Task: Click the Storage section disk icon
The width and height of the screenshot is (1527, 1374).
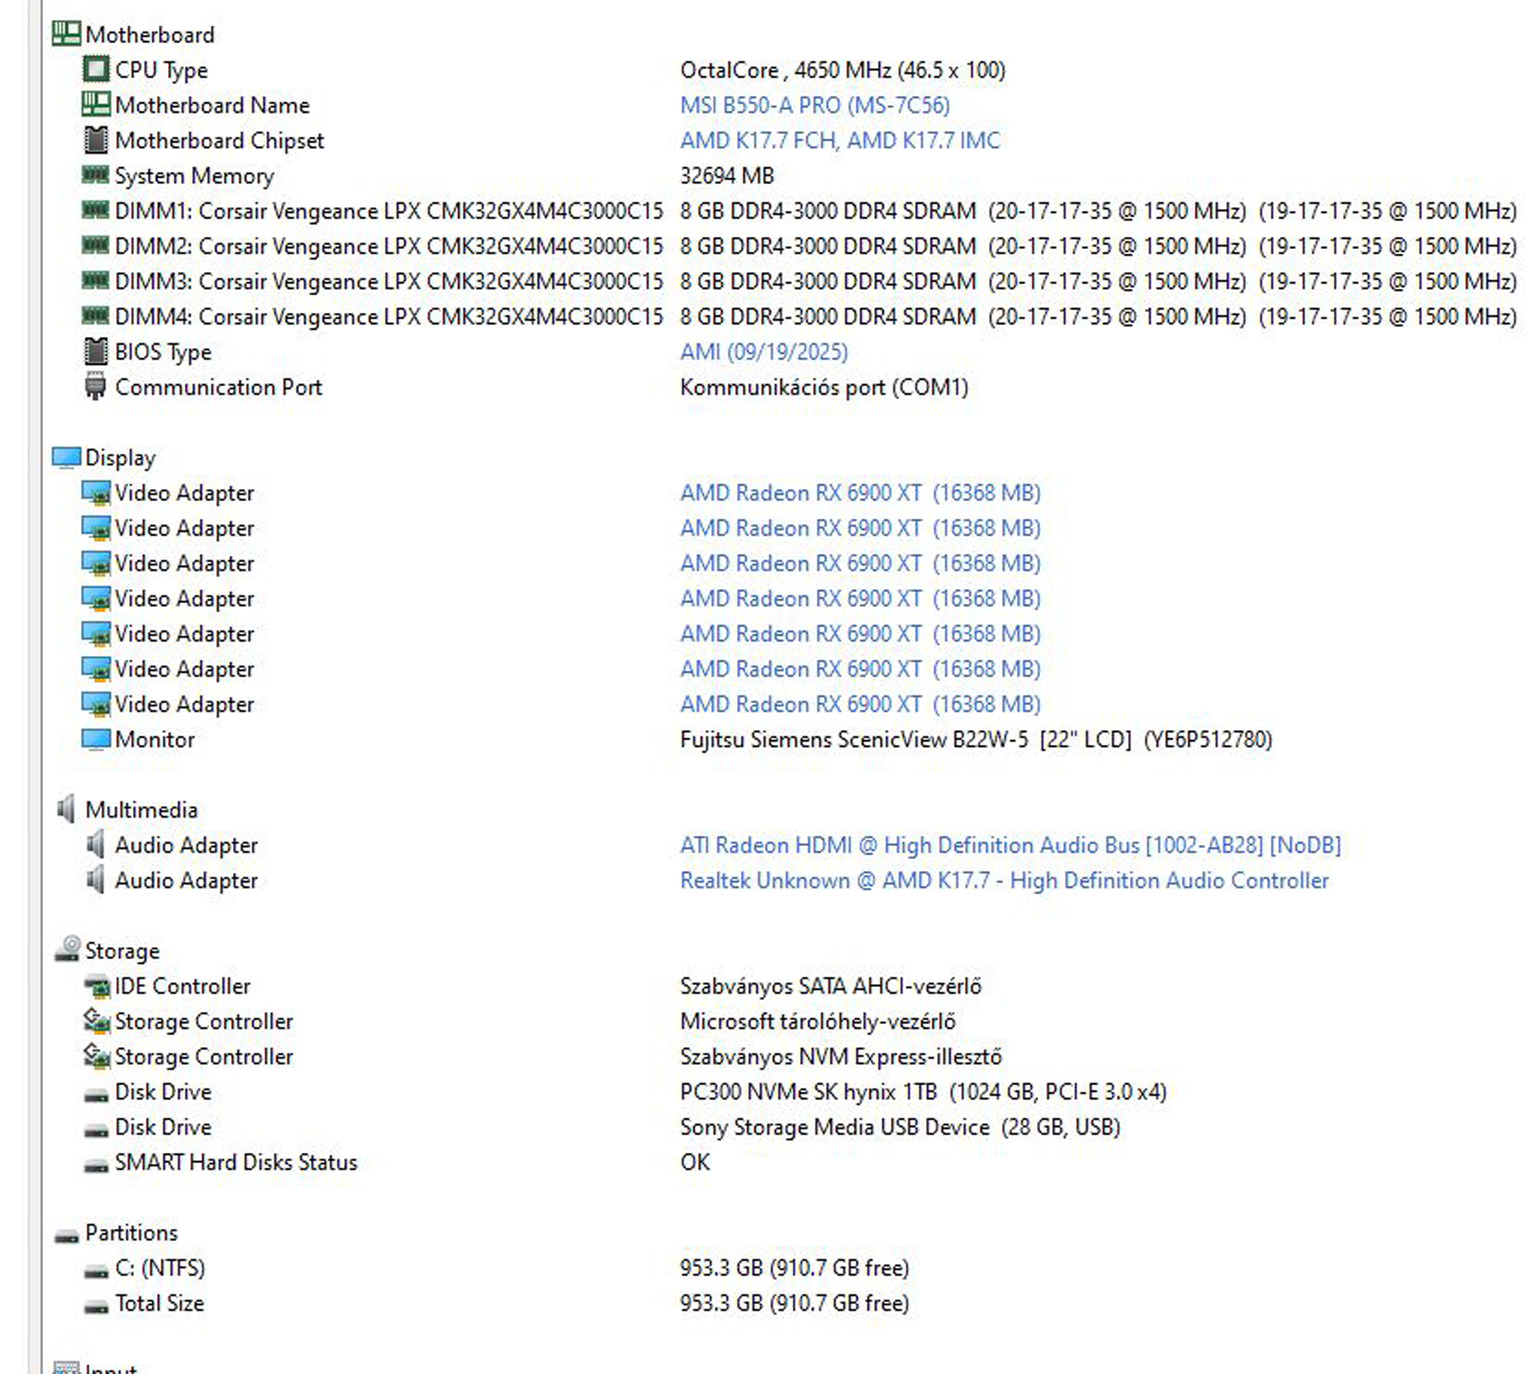Action: coord(67,949)
